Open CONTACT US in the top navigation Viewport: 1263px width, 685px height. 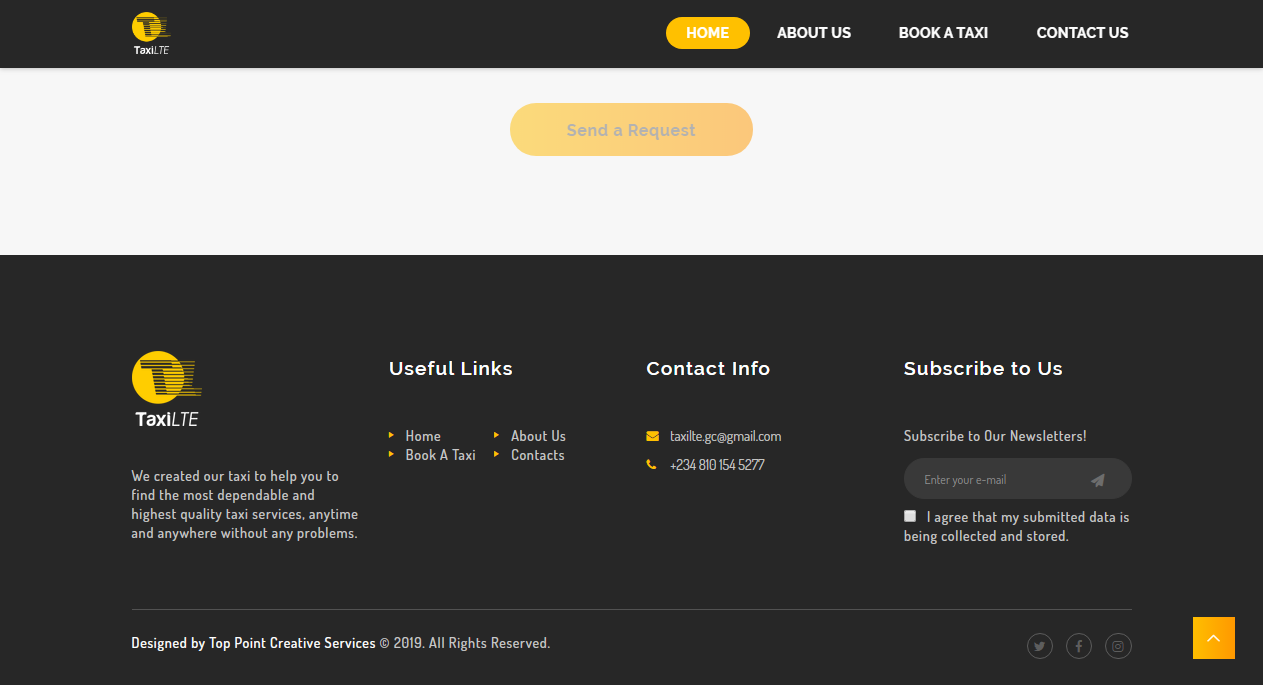coord(1082,33)
